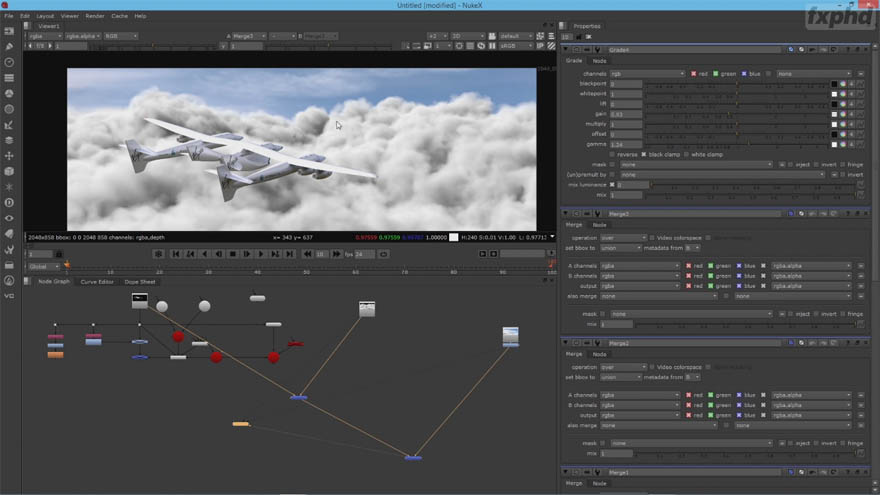Switch to the Dope Sheet tab
The image size is (880, 495).
(x=140, y=282)
